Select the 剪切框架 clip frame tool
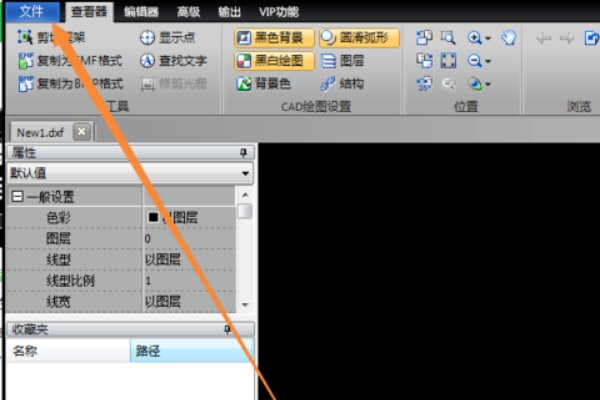 52,38
